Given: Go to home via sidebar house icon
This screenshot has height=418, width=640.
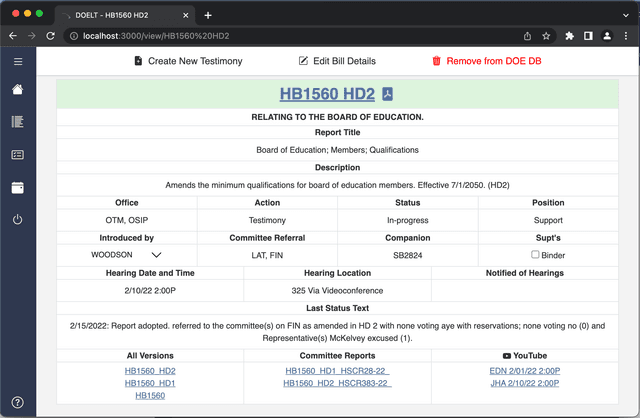Looking at the screenshot, I should click(x=17, y=90).
